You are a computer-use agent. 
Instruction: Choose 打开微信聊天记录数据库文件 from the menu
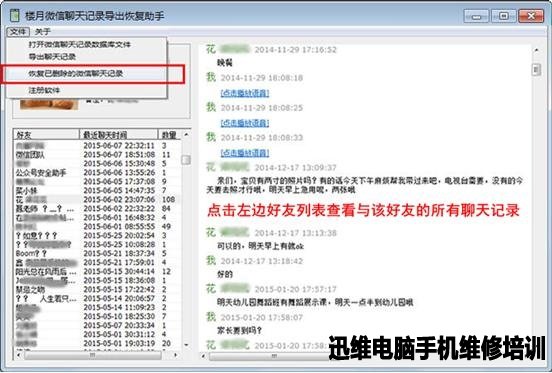click(80, 45)
